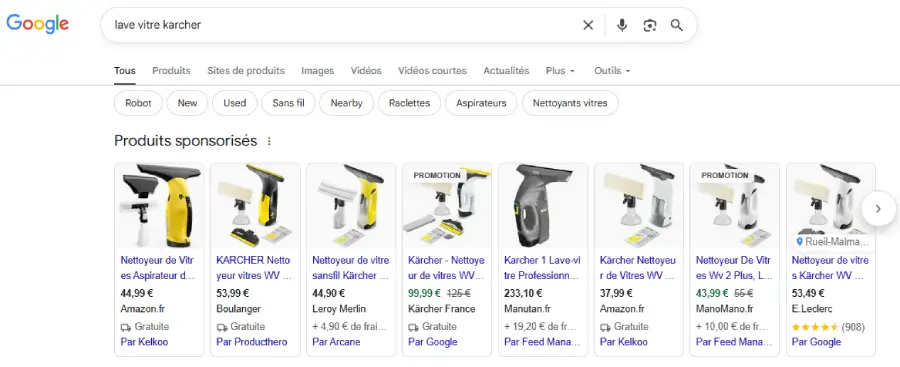
Task: Click Par Feed Mana link under ManoMano.fr
Action: pyautogui.click(x=734, y=342)
